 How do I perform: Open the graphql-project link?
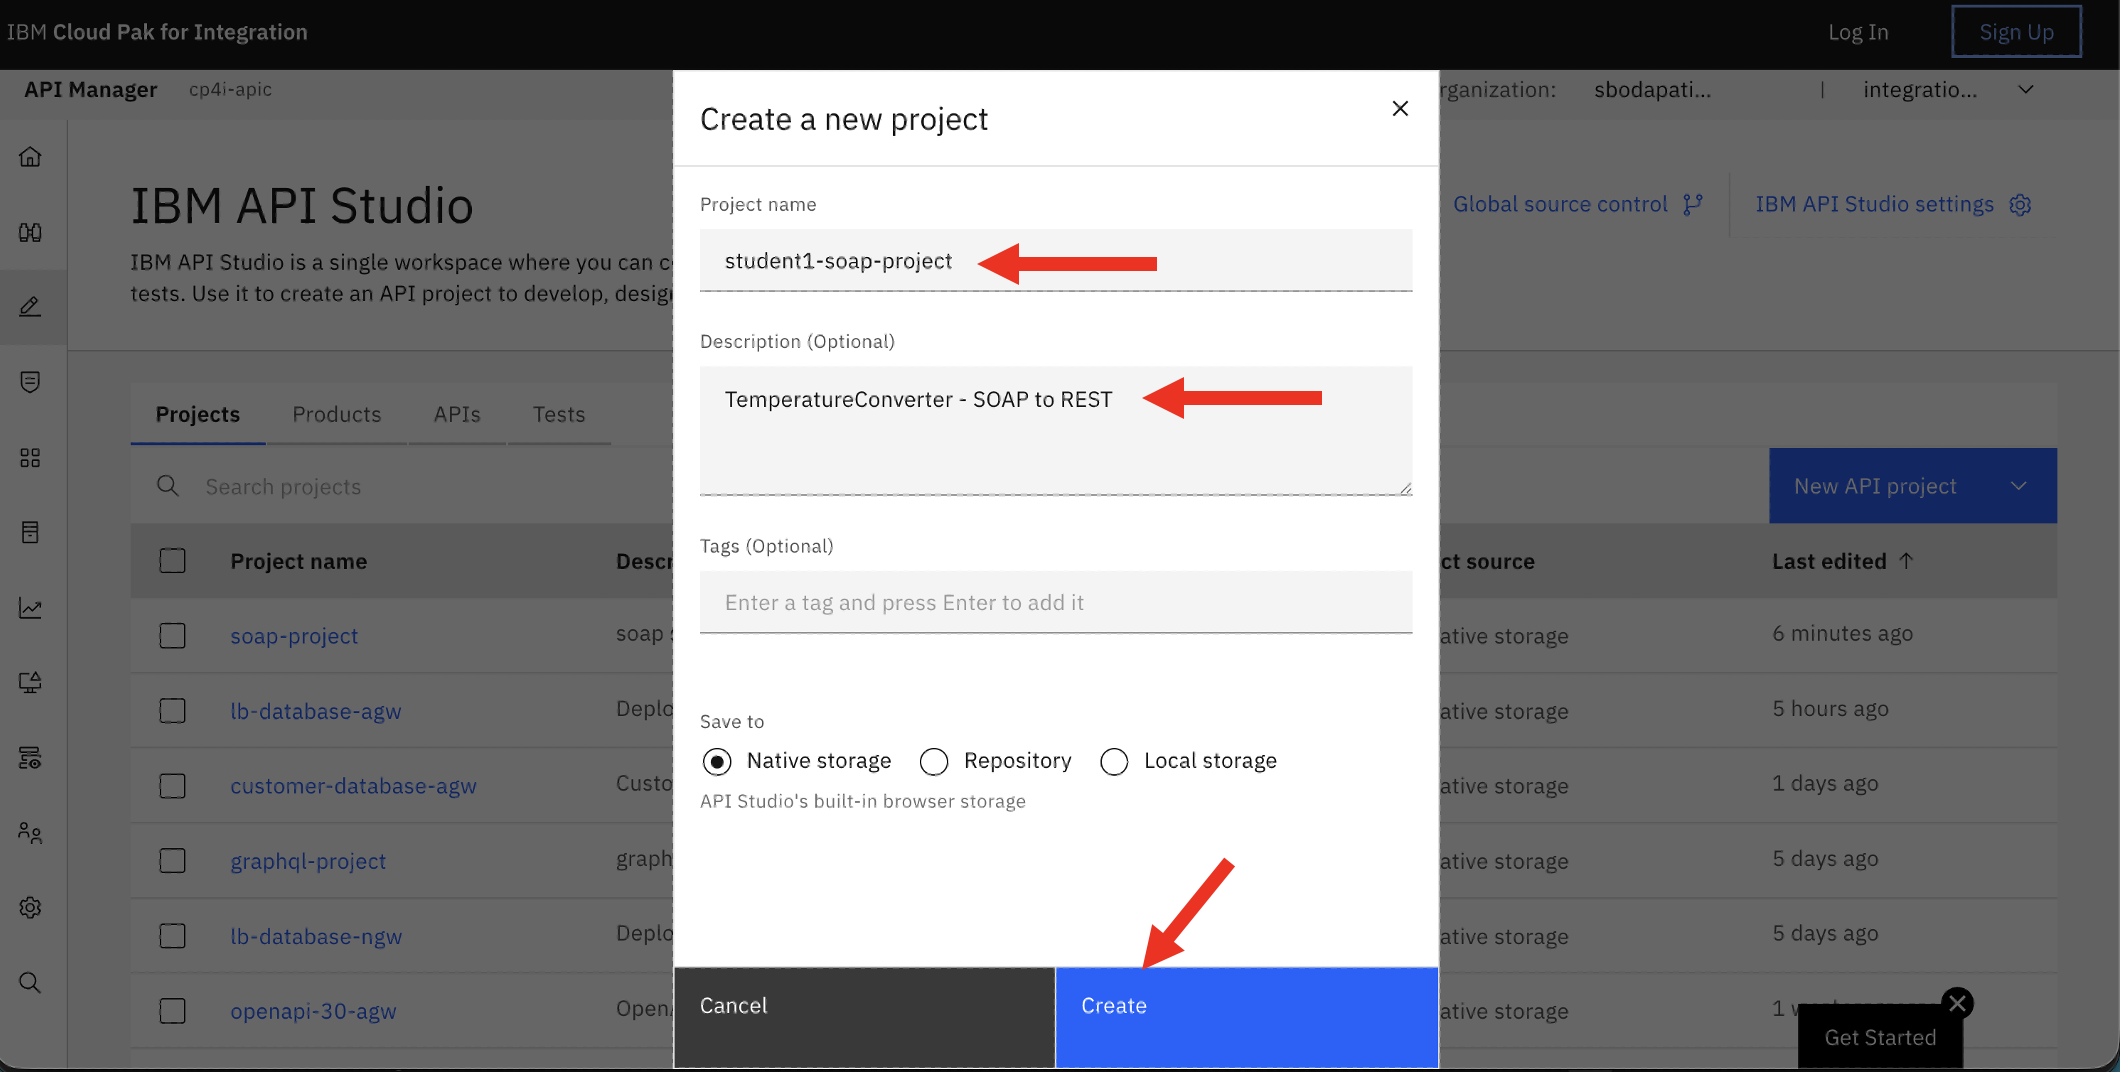click(x=308, y=861)
